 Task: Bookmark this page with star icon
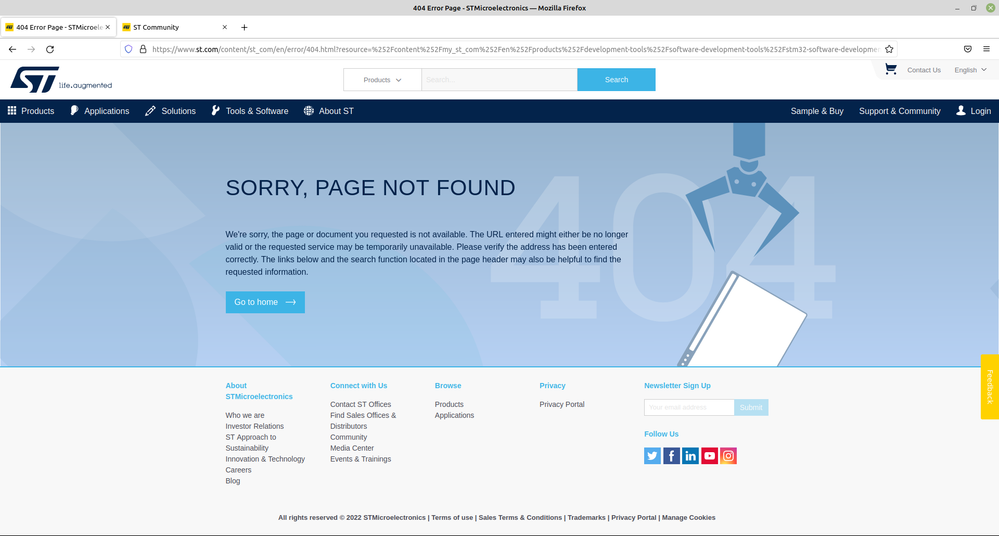[x=889, y=49]
